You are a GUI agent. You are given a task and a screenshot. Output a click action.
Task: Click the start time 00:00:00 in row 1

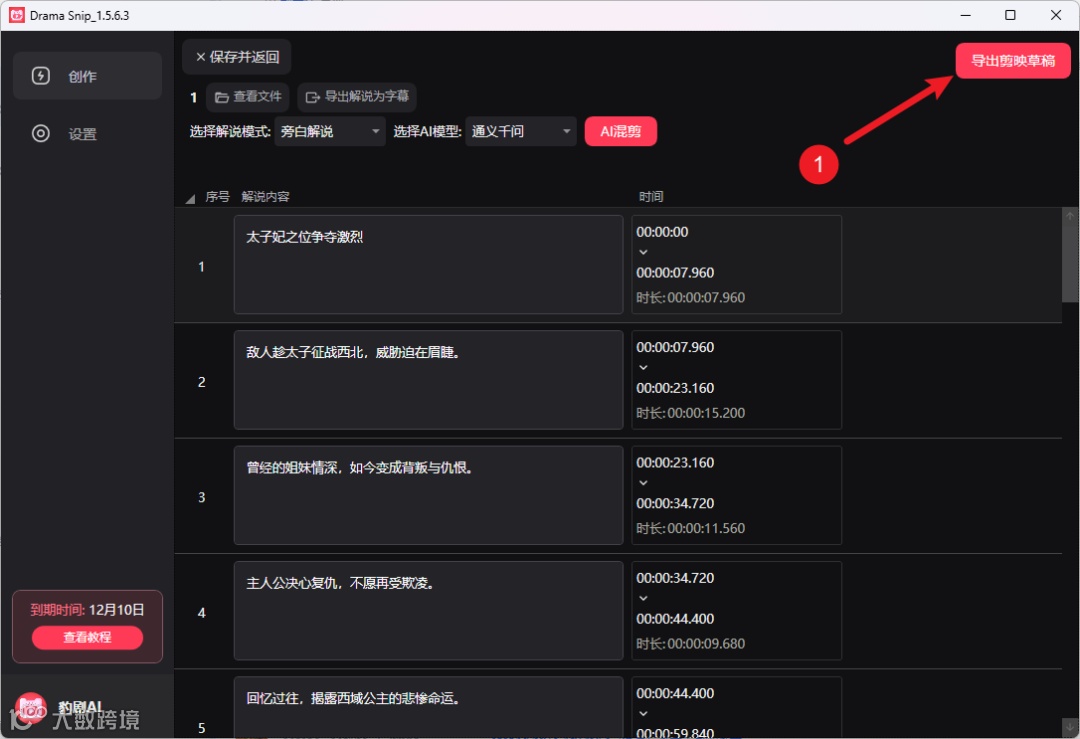(662, 232)
